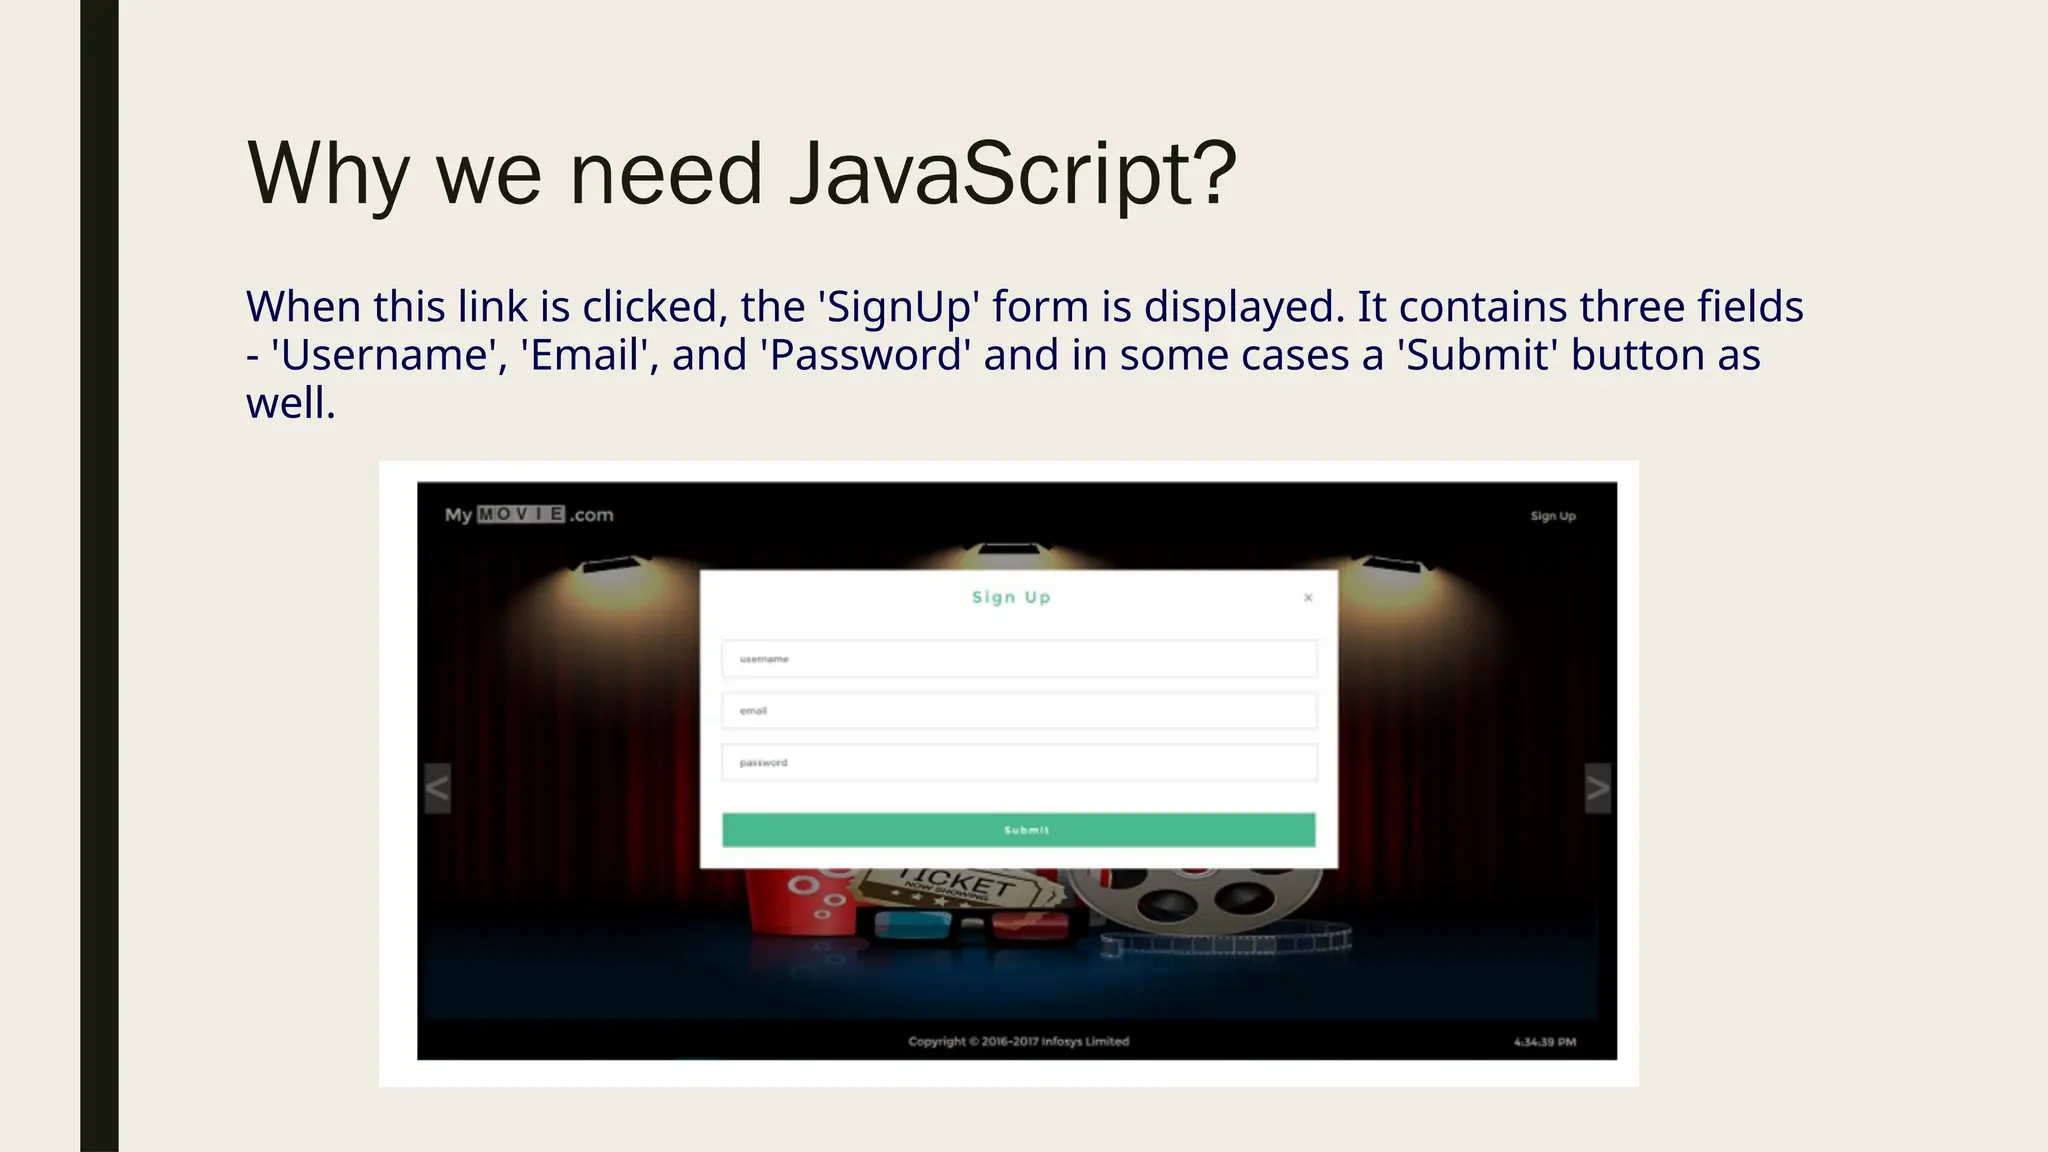Screen dimensions: 2048x1152
Task: Focus the password input field
Action: pos(1019,763)
